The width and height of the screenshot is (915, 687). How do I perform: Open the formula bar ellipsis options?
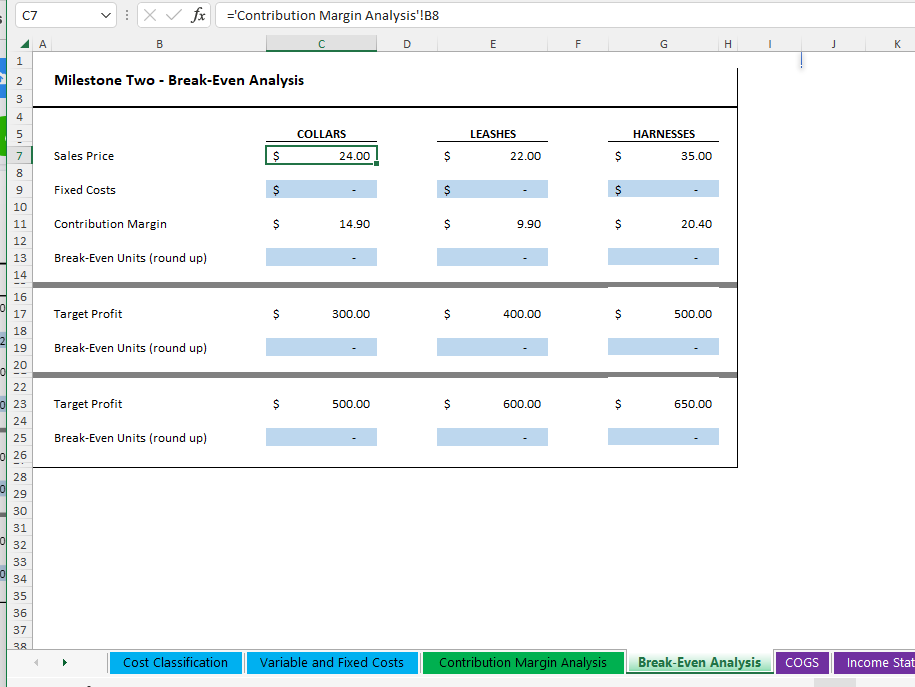click(127, 14)
